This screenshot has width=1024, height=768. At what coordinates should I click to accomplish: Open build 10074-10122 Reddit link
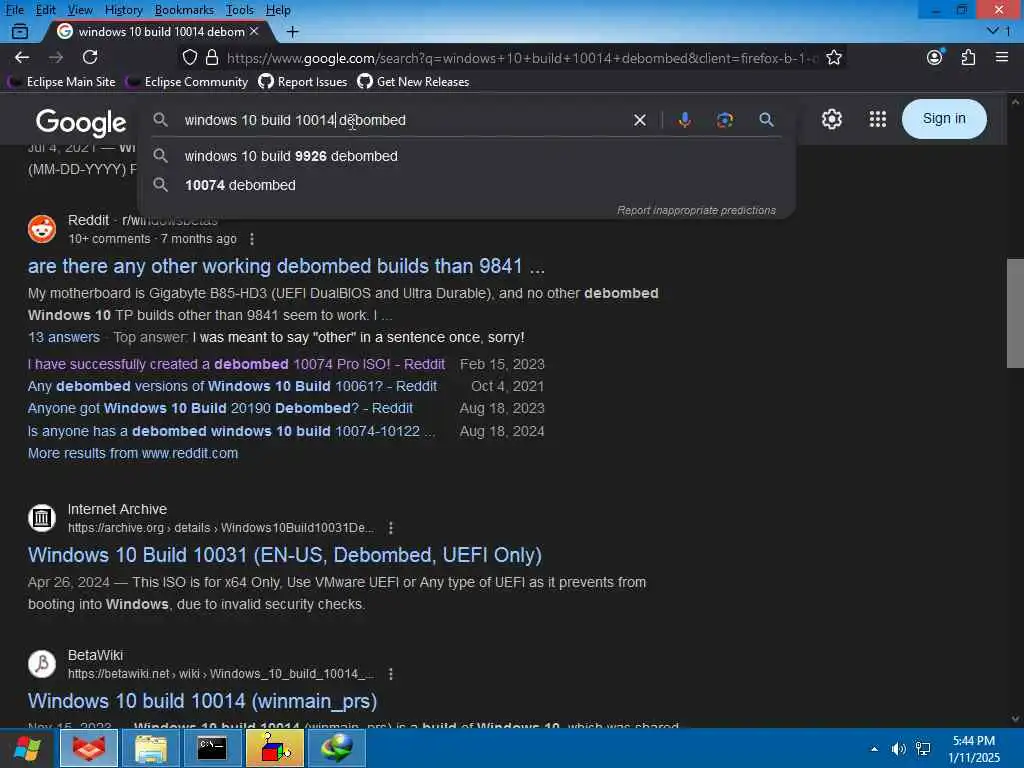(x=231, y=431)
